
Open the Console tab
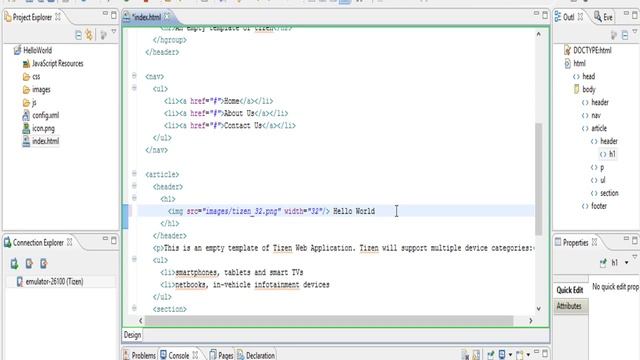(179, 356)
